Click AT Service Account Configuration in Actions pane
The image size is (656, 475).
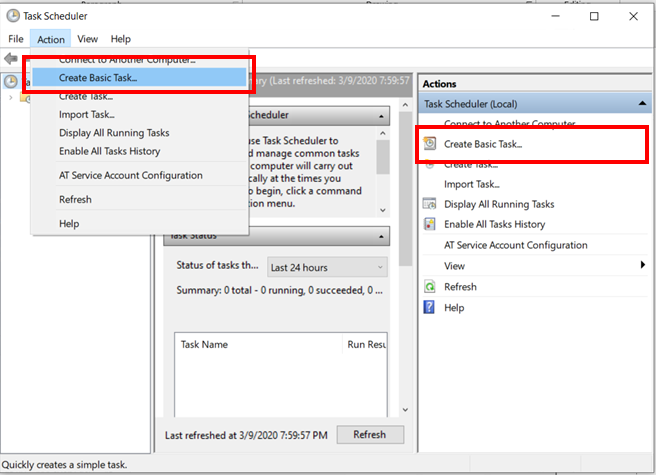click(515, 245)
